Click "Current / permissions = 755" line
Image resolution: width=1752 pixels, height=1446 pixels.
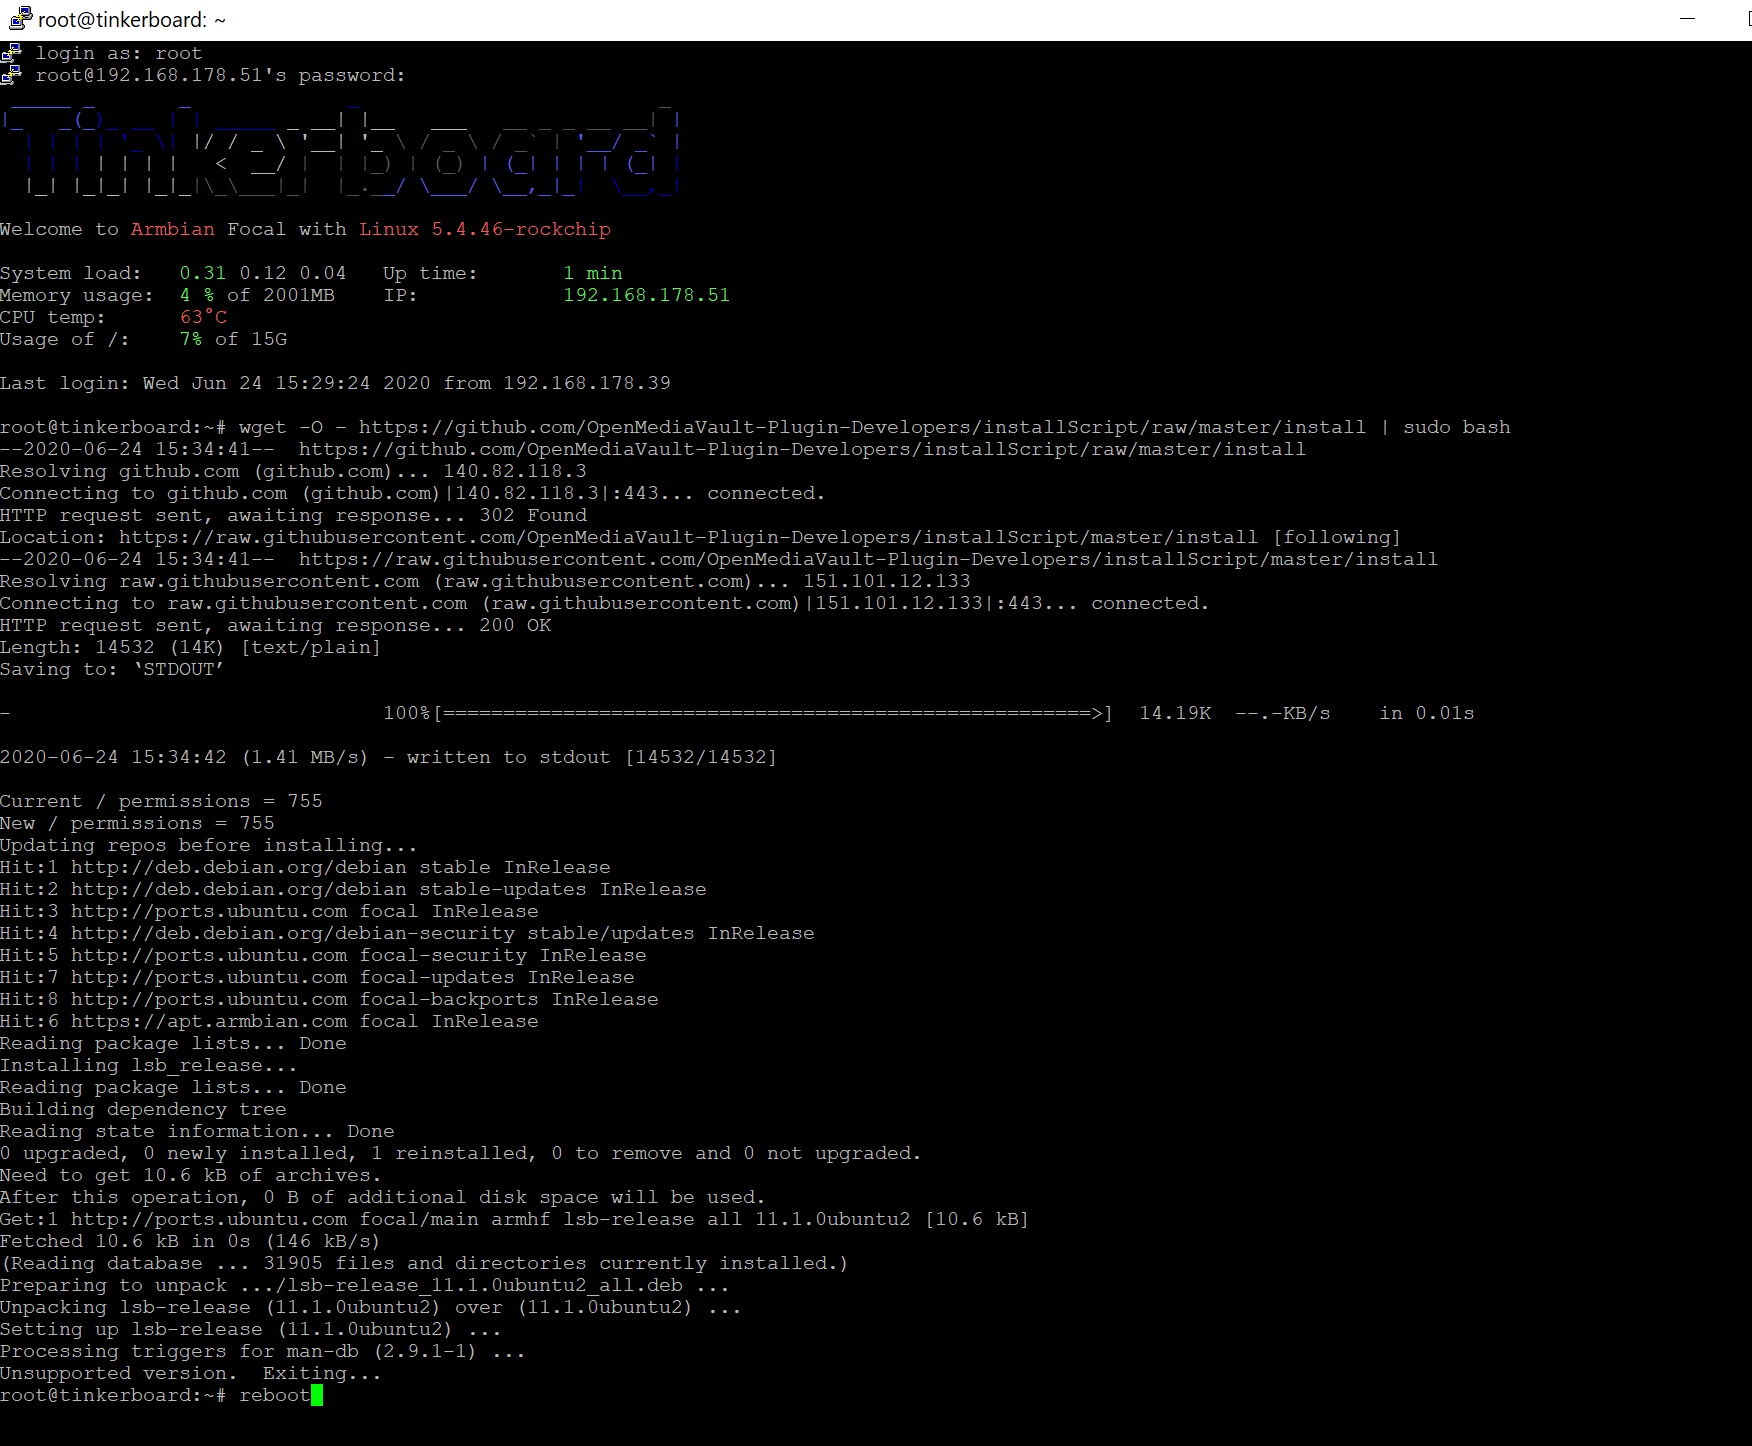(161, 801)
